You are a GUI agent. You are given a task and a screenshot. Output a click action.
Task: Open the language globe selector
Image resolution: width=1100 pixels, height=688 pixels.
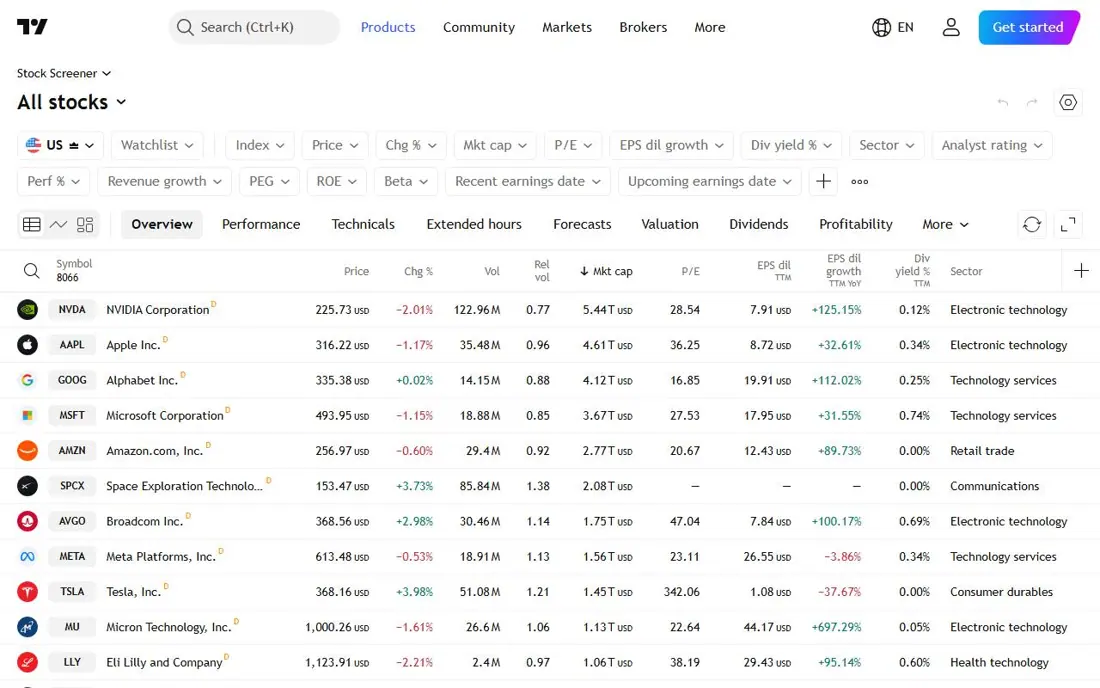tap(893, 27)
